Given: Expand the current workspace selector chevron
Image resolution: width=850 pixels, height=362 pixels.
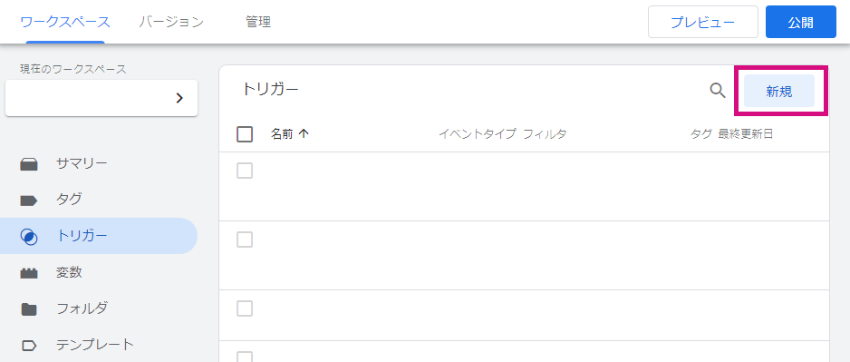Looking at the screenshot, I should click(x=179, y=98).
